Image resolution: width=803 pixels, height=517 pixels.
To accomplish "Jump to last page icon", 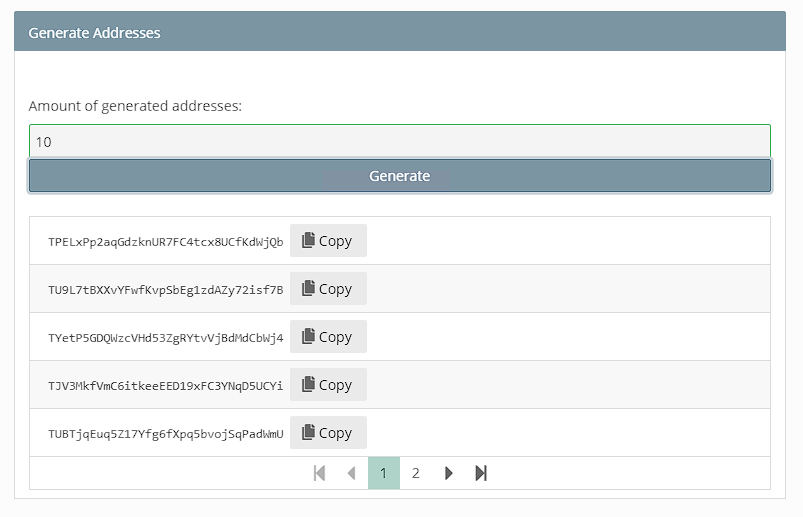I will click(481, 473).
